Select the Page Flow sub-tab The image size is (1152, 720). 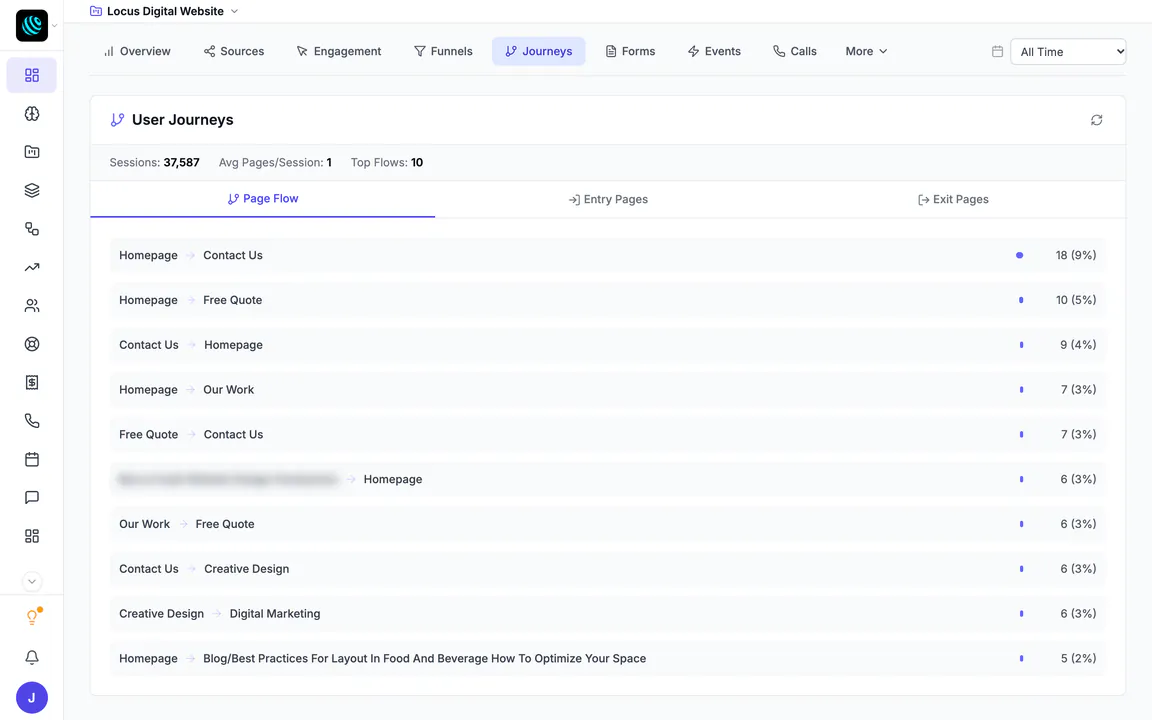tap(263, 199)
